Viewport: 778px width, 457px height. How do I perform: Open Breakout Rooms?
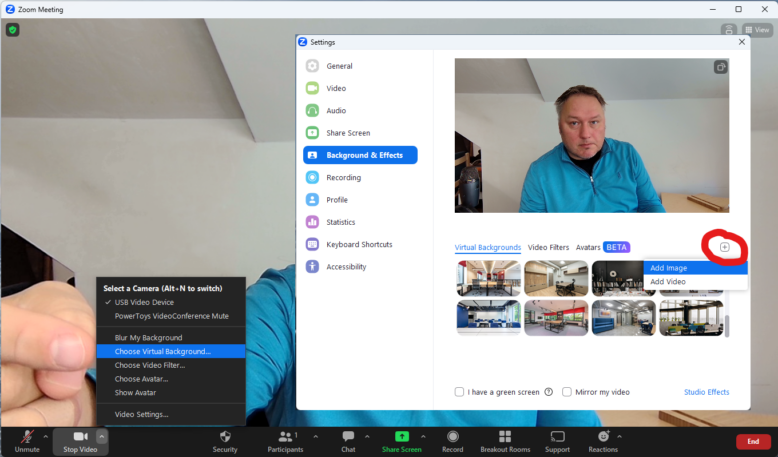[505, 437]
